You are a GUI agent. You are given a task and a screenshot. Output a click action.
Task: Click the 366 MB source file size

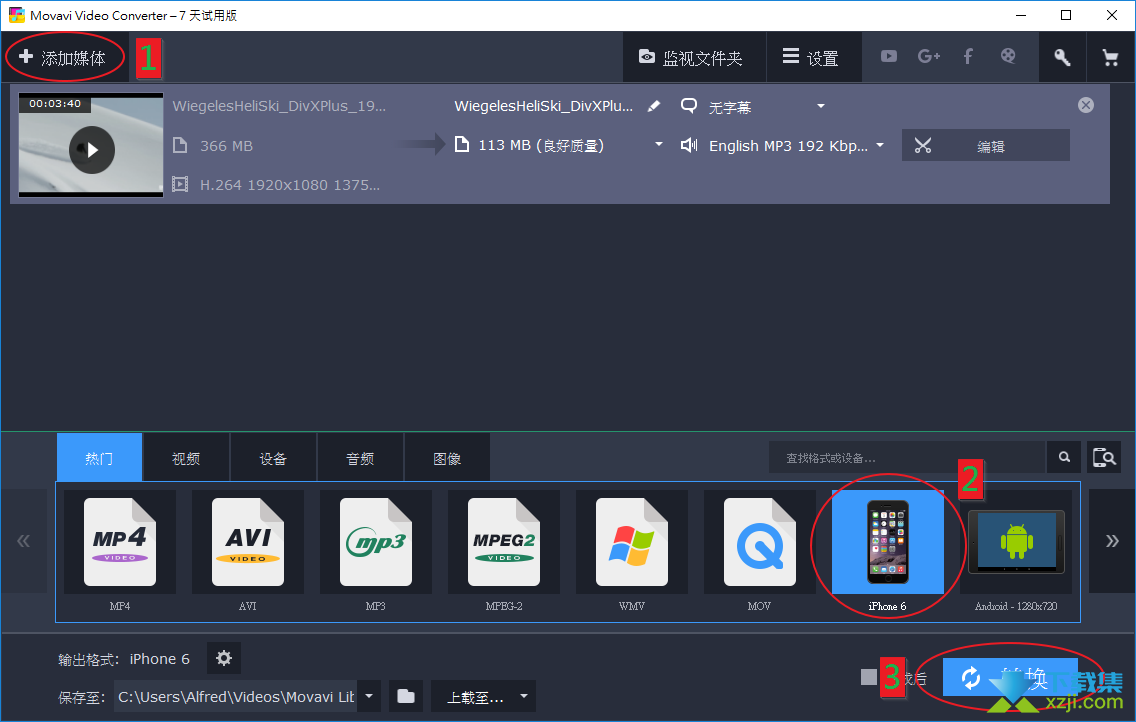click(x=226, y=146)
